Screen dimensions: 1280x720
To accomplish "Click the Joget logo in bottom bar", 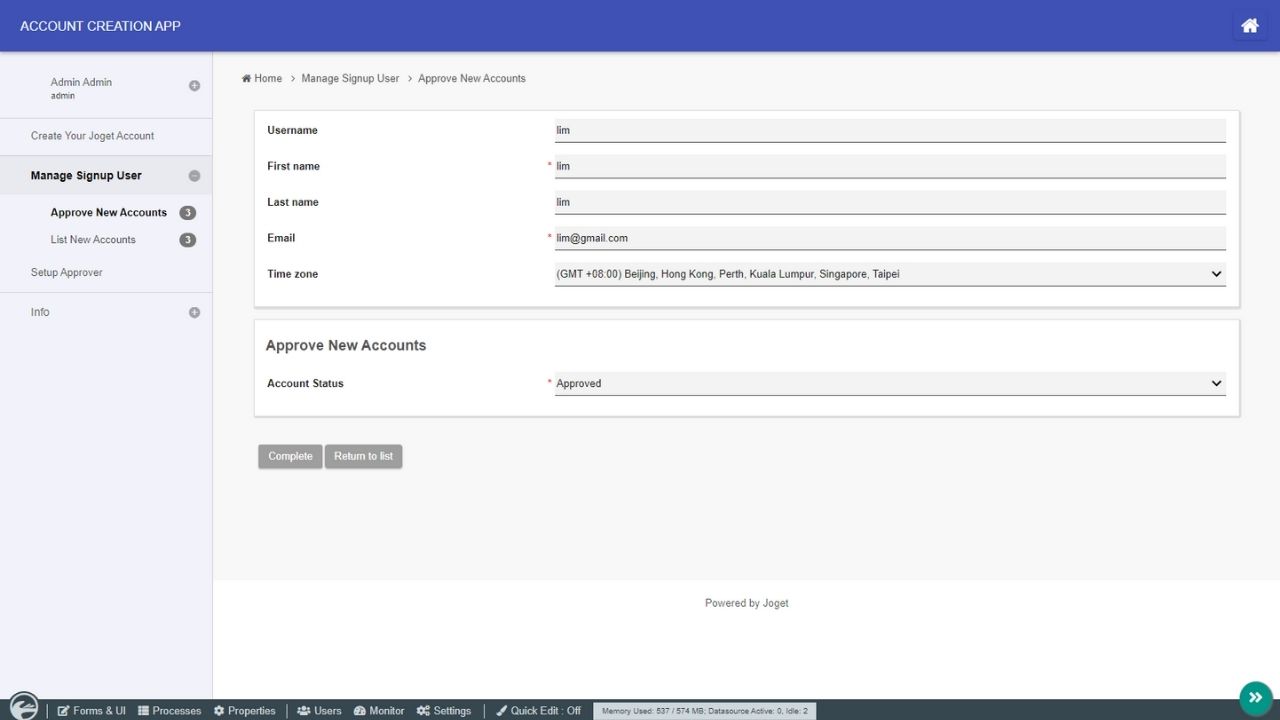I will [x=23, y=707].
